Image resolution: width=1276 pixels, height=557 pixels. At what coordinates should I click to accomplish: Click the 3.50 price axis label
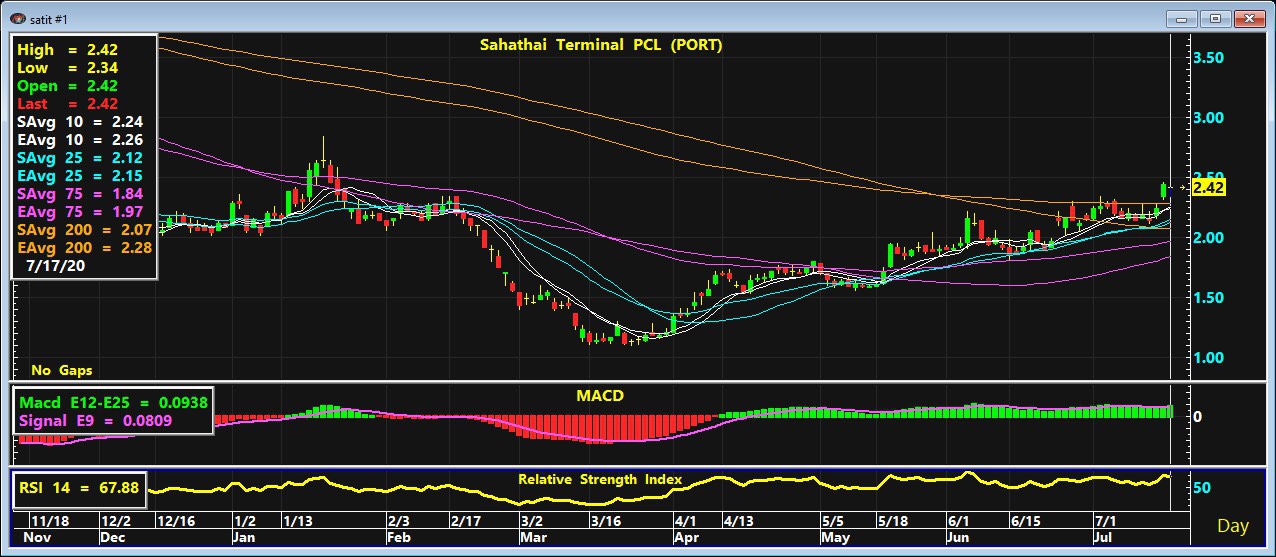pos(1209,58)
